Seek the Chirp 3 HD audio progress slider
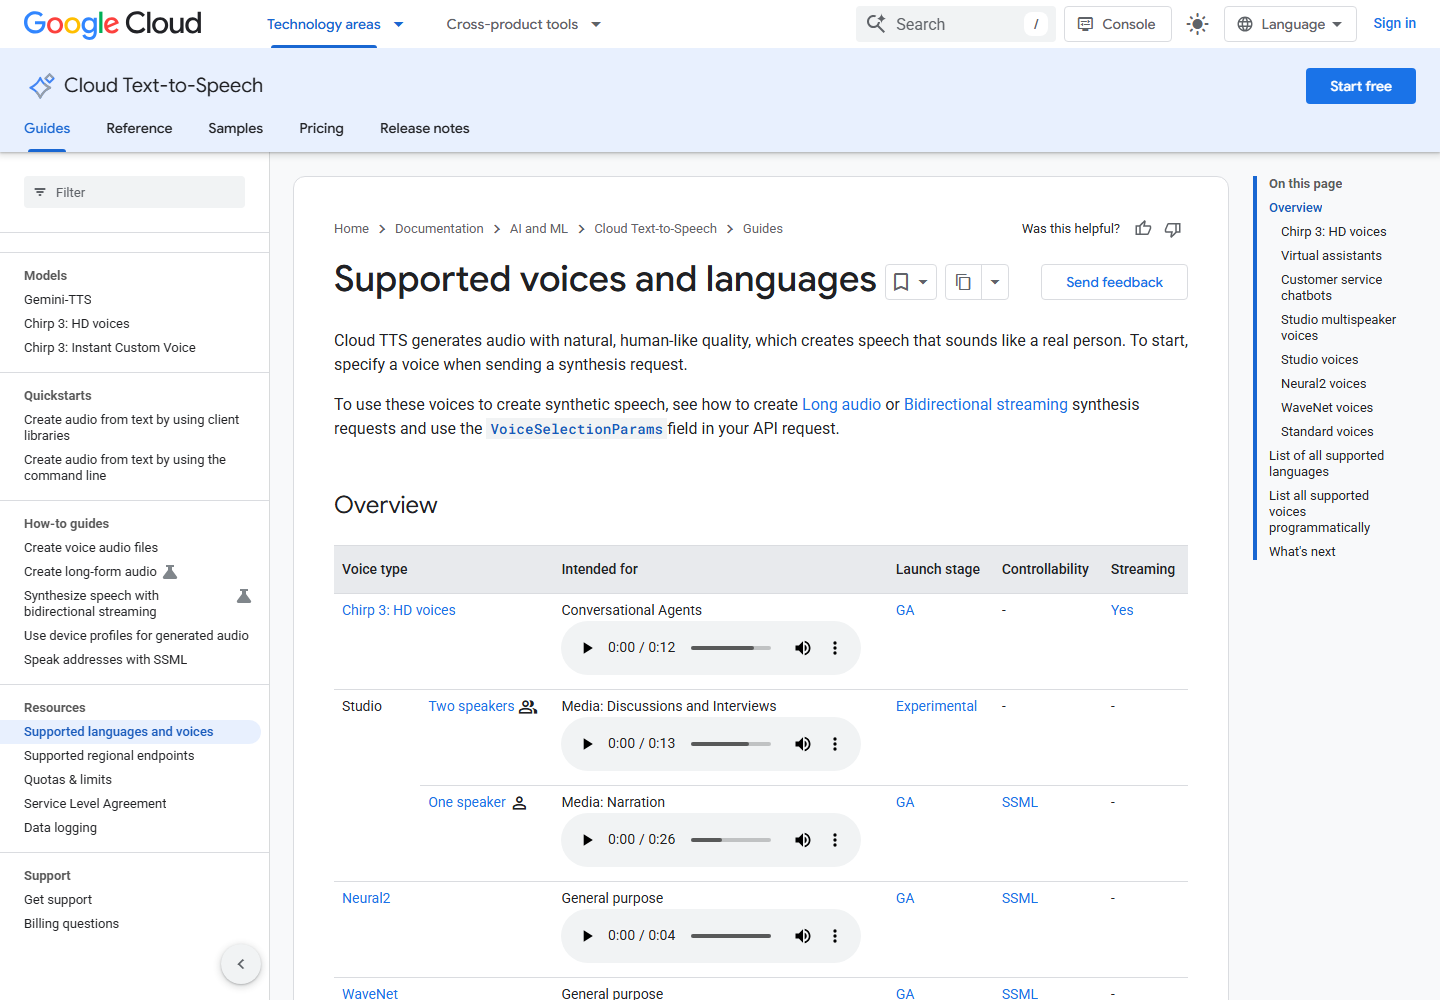The height and width of the screenshot is (1000, 1440). click(731, 648)
